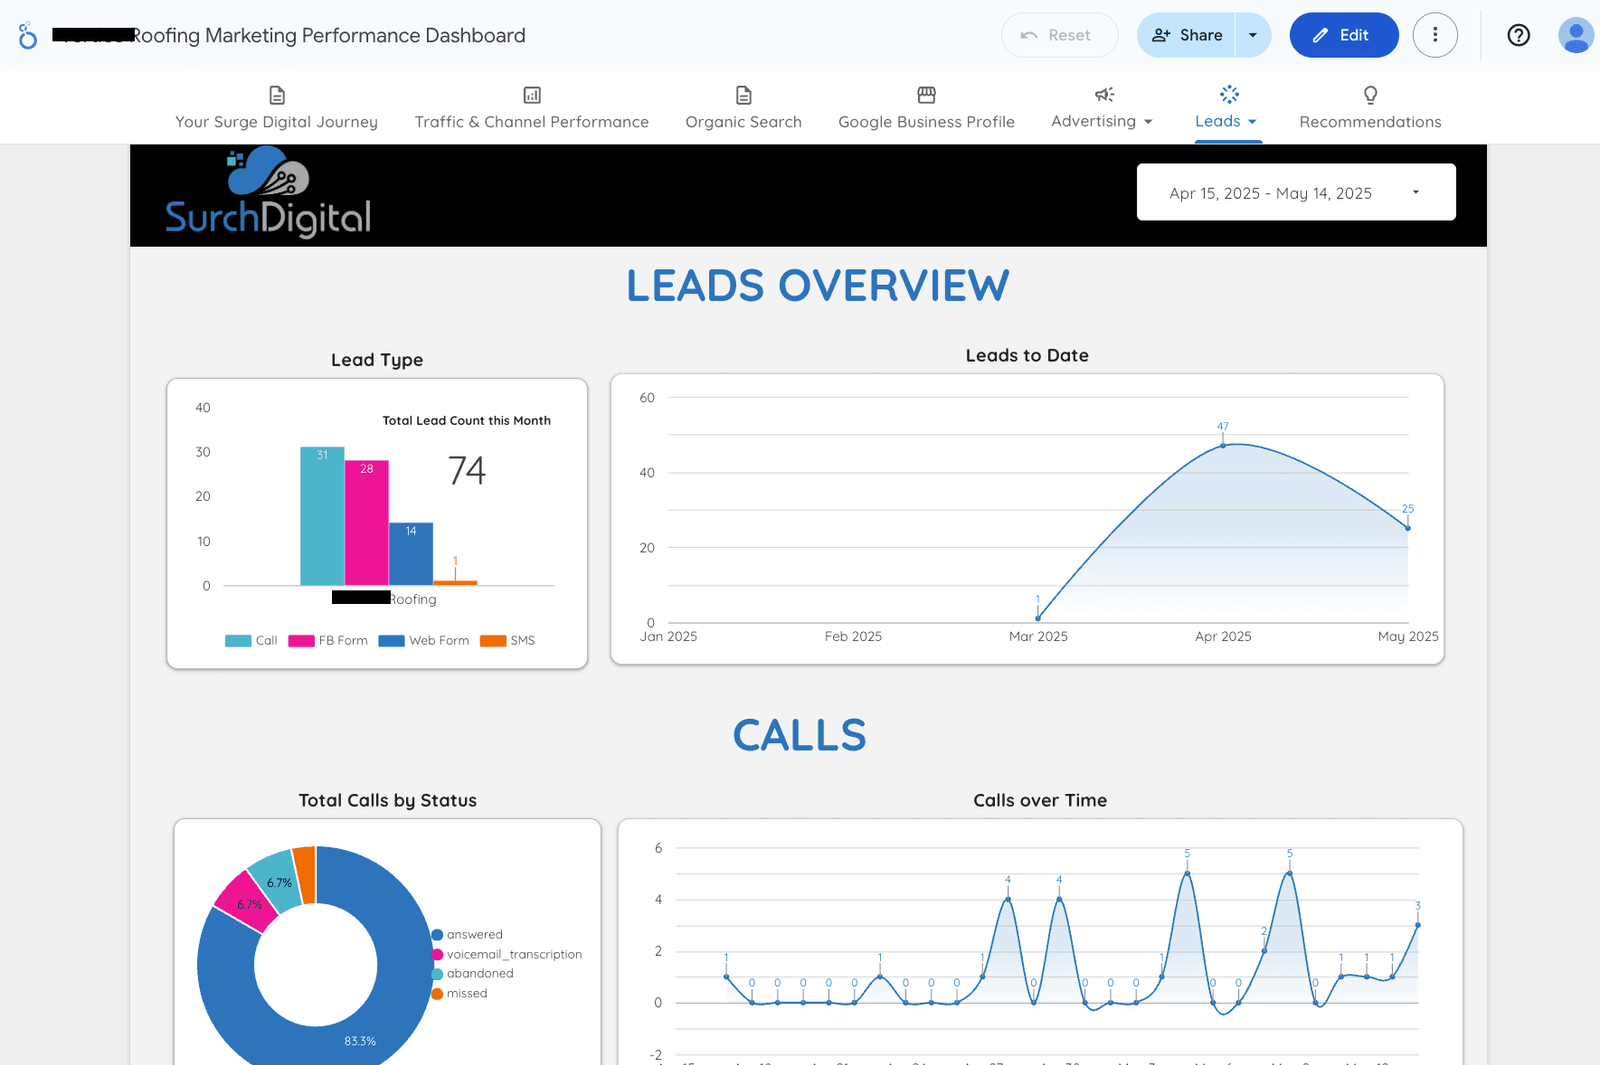Viewport: 1600px width, 1065px height.
Task: Click the Organic Search document icon
Action: click(x=743, y=94)
